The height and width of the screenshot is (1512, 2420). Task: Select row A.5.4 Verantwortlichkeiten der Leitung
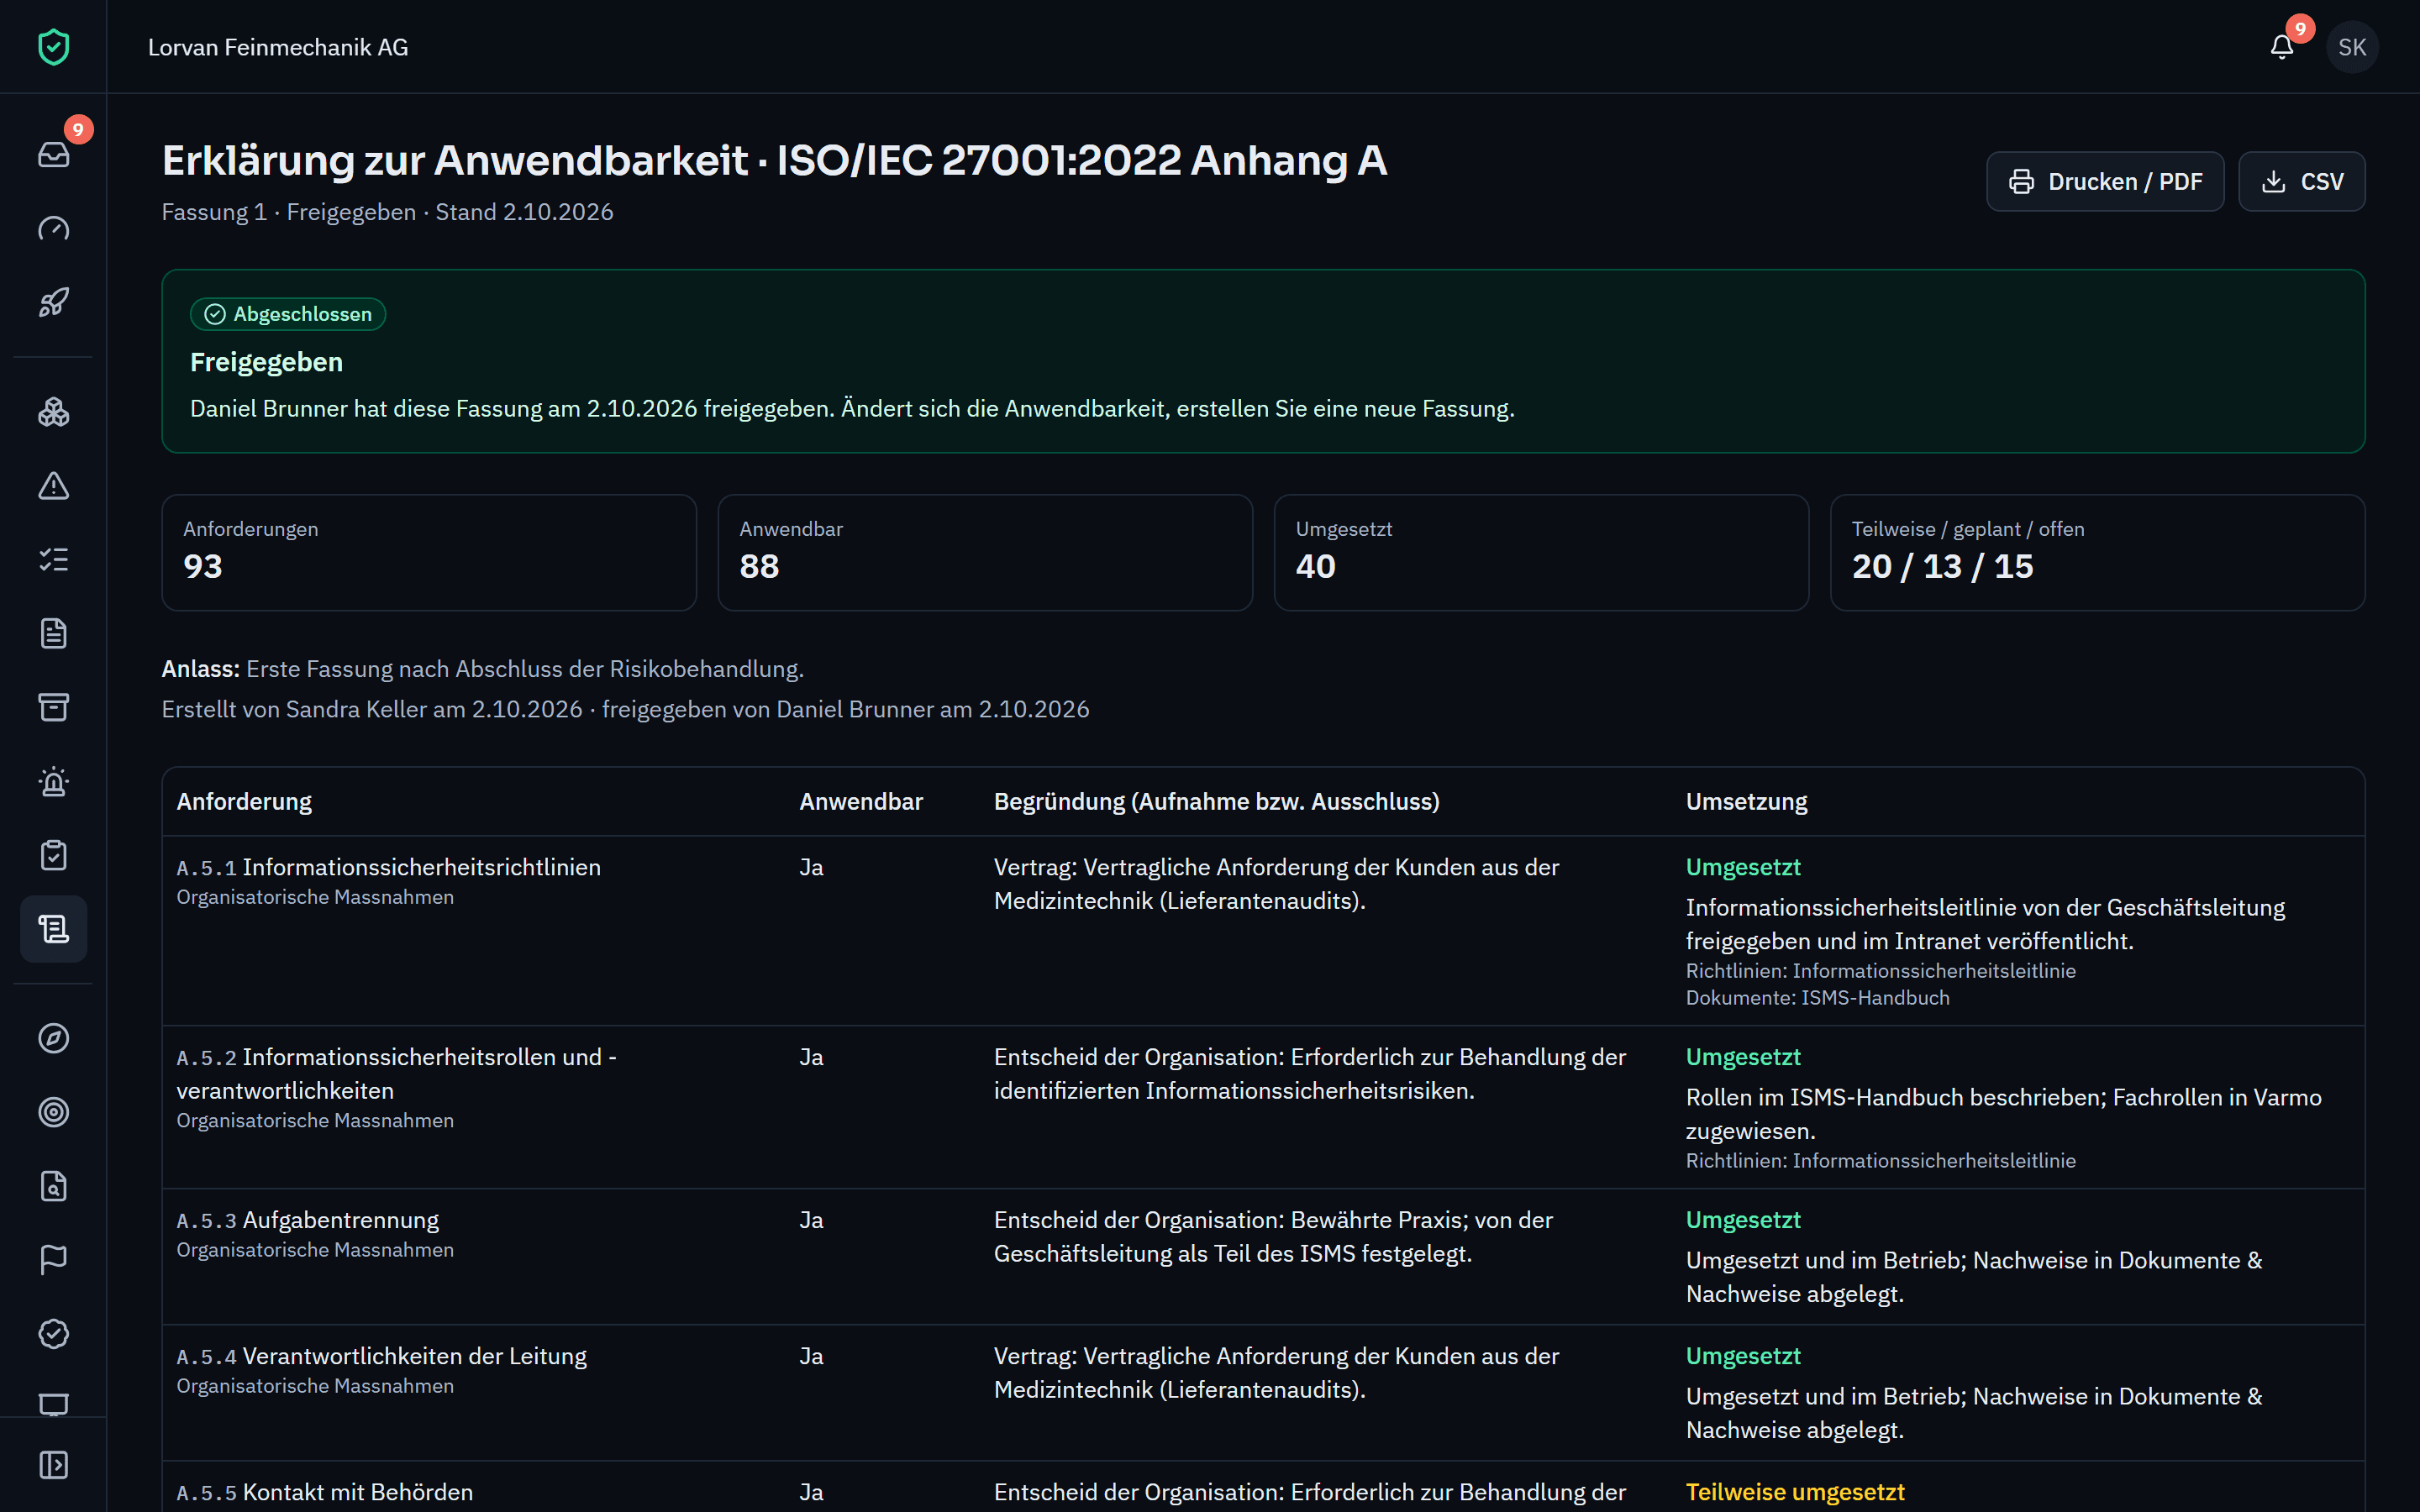(x=1263, y=1393)
